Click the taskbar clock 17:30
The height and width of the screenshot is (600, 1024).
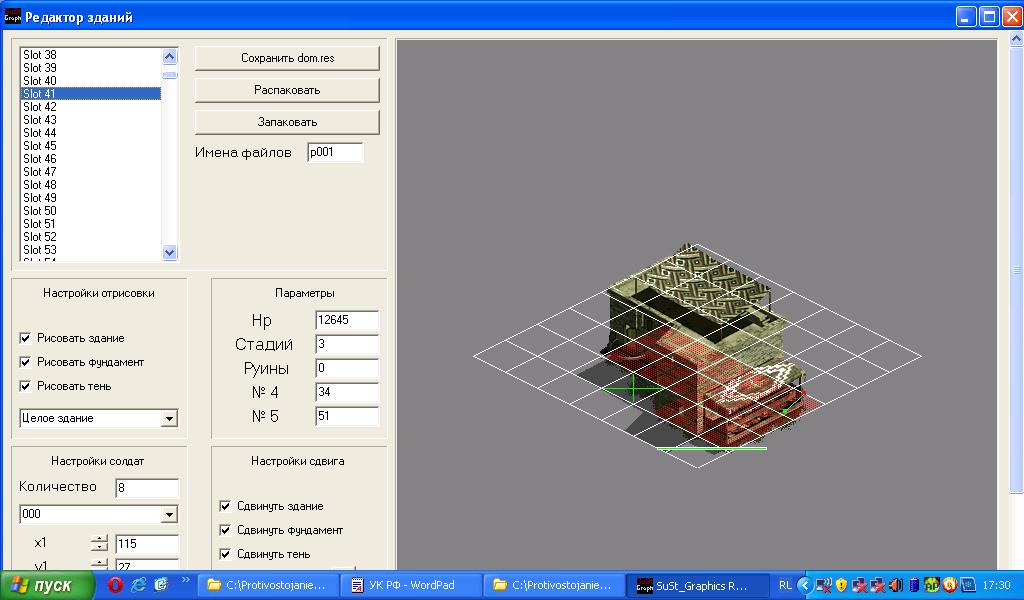click(997, 586)
